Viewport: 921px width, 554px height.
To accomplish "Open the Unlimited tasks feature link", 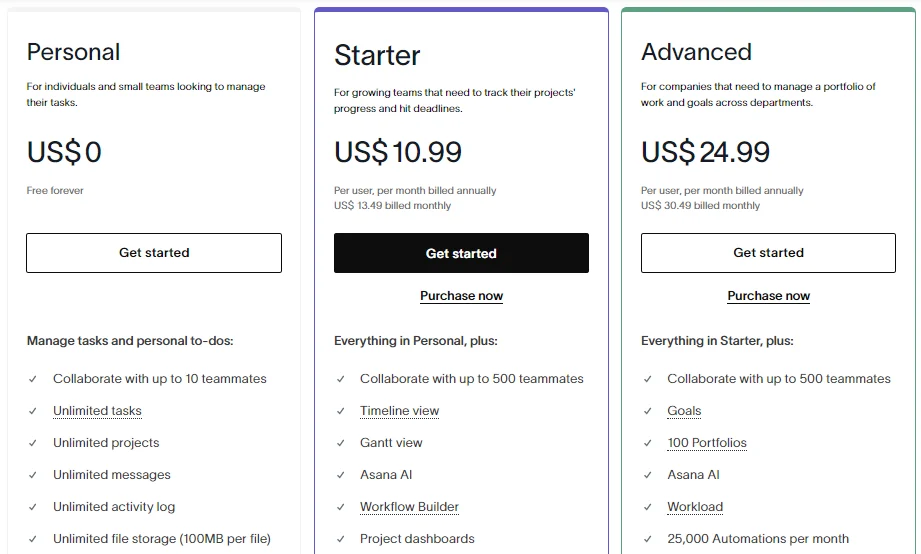I will tap(97, 411).
